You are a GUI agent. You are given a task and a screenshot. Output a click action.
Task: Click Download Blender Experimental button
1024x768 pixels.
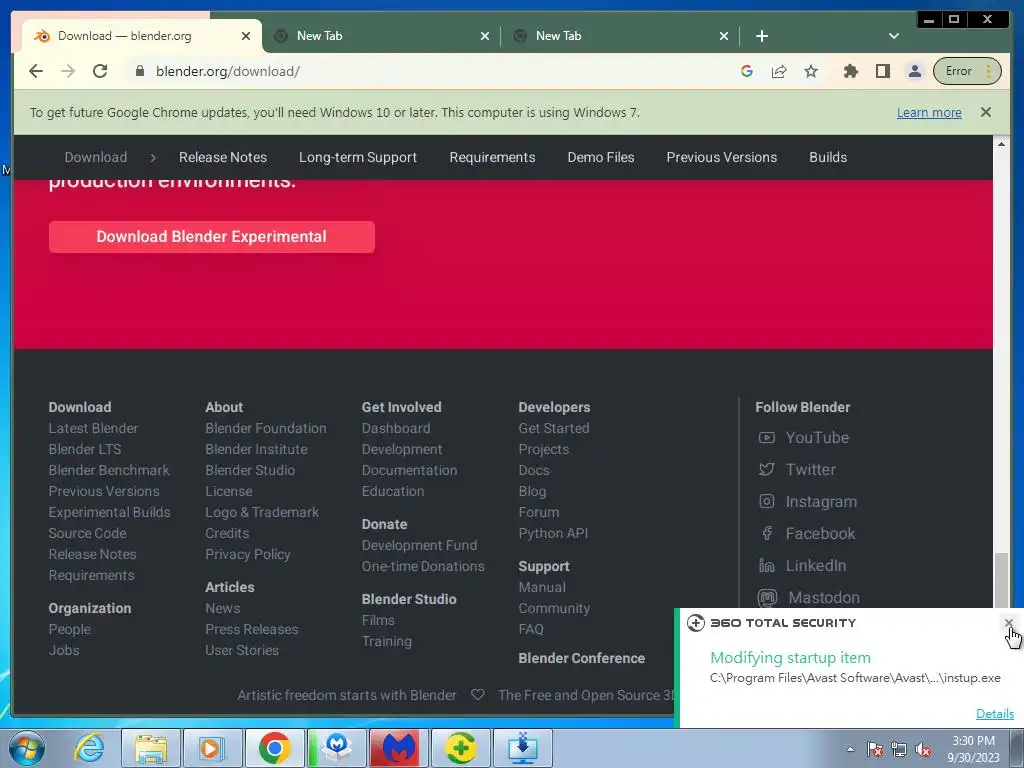click(212, 236)
